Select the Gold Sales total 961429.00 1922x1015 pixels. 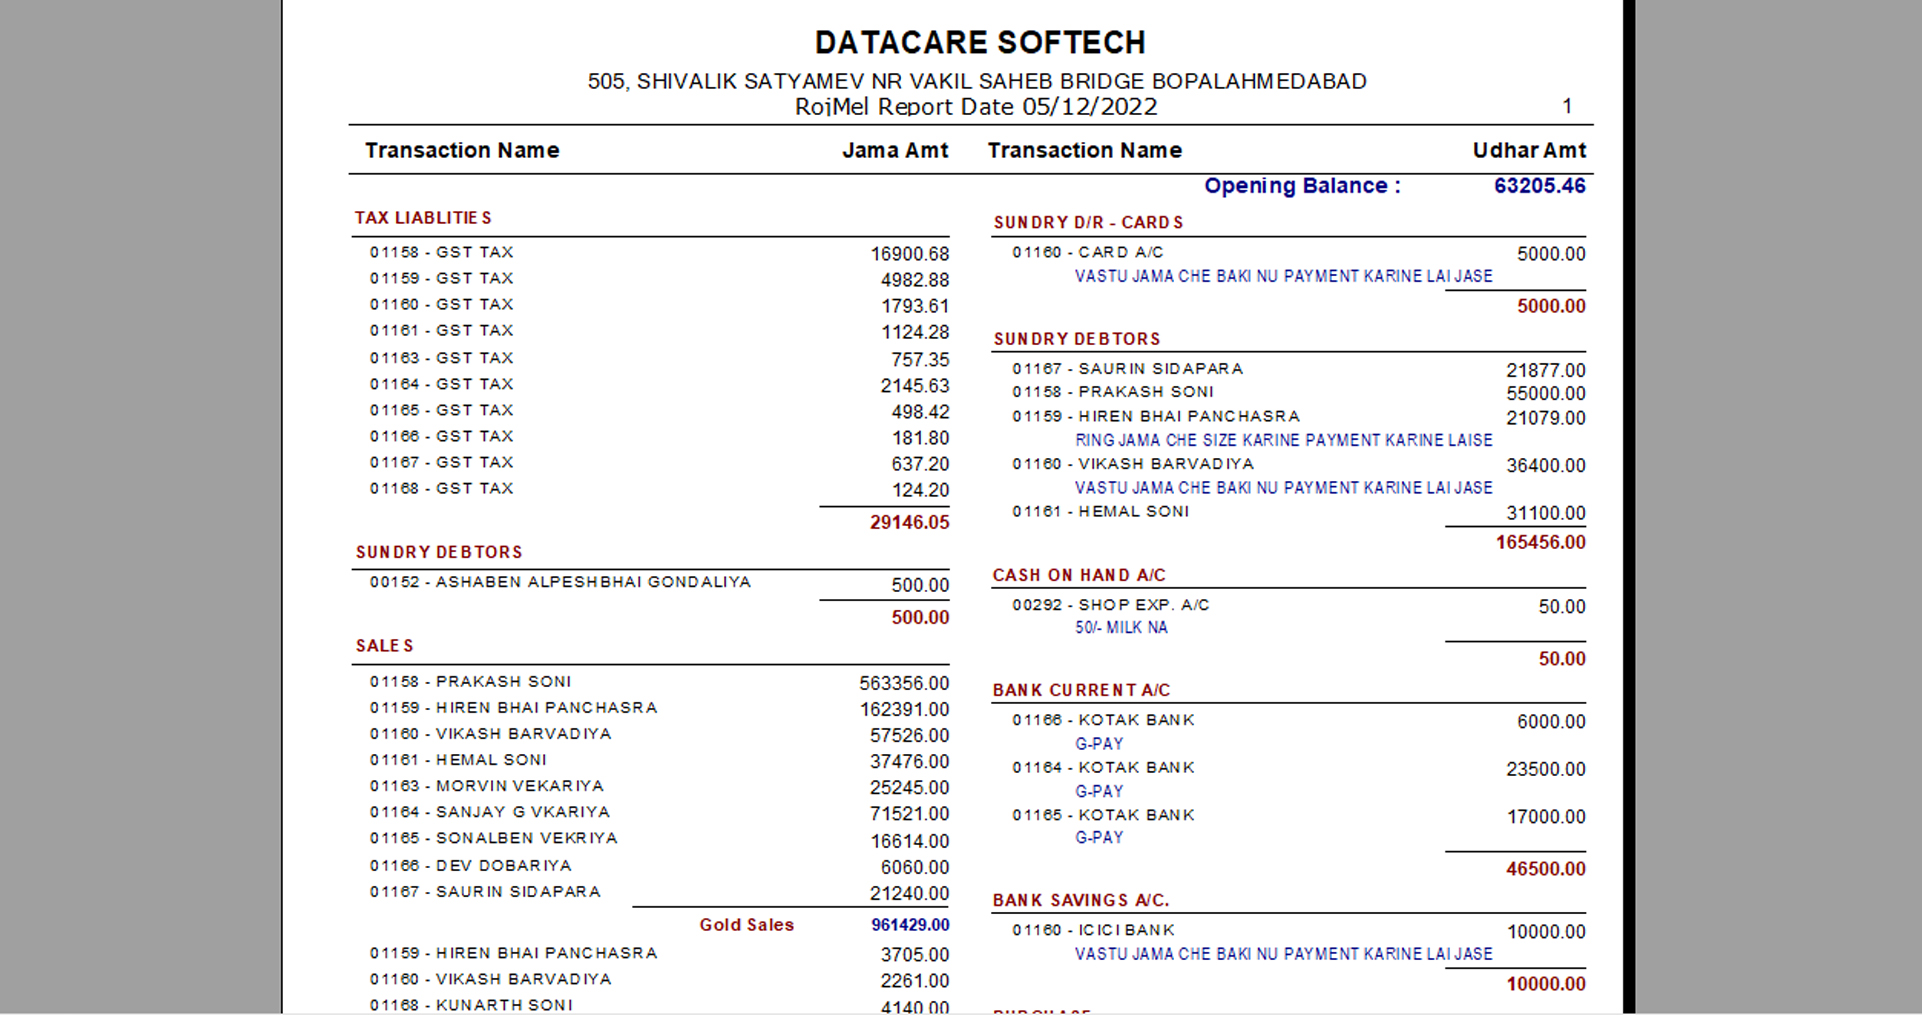point(910,925)
